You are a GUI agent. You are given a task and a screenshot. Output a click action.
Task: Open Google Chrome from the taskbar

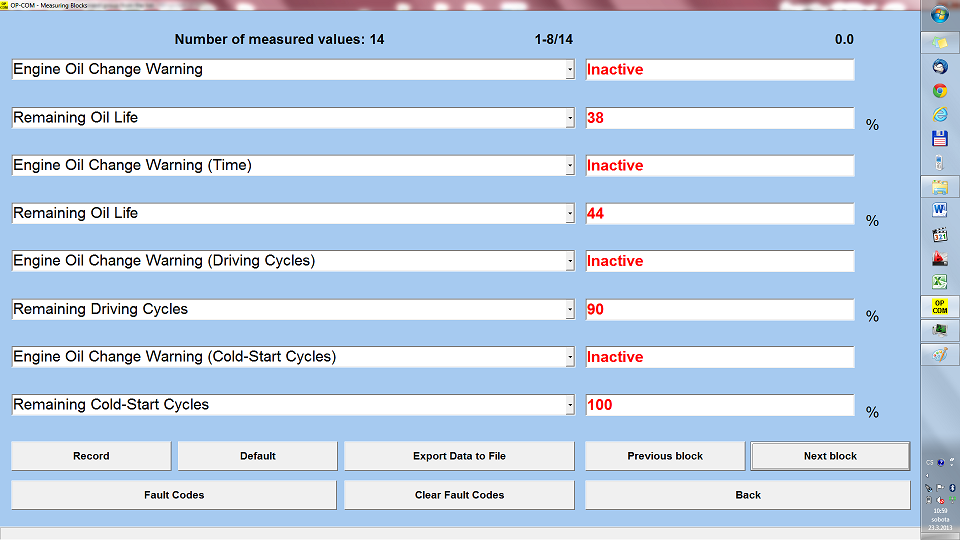click(940, 91)
